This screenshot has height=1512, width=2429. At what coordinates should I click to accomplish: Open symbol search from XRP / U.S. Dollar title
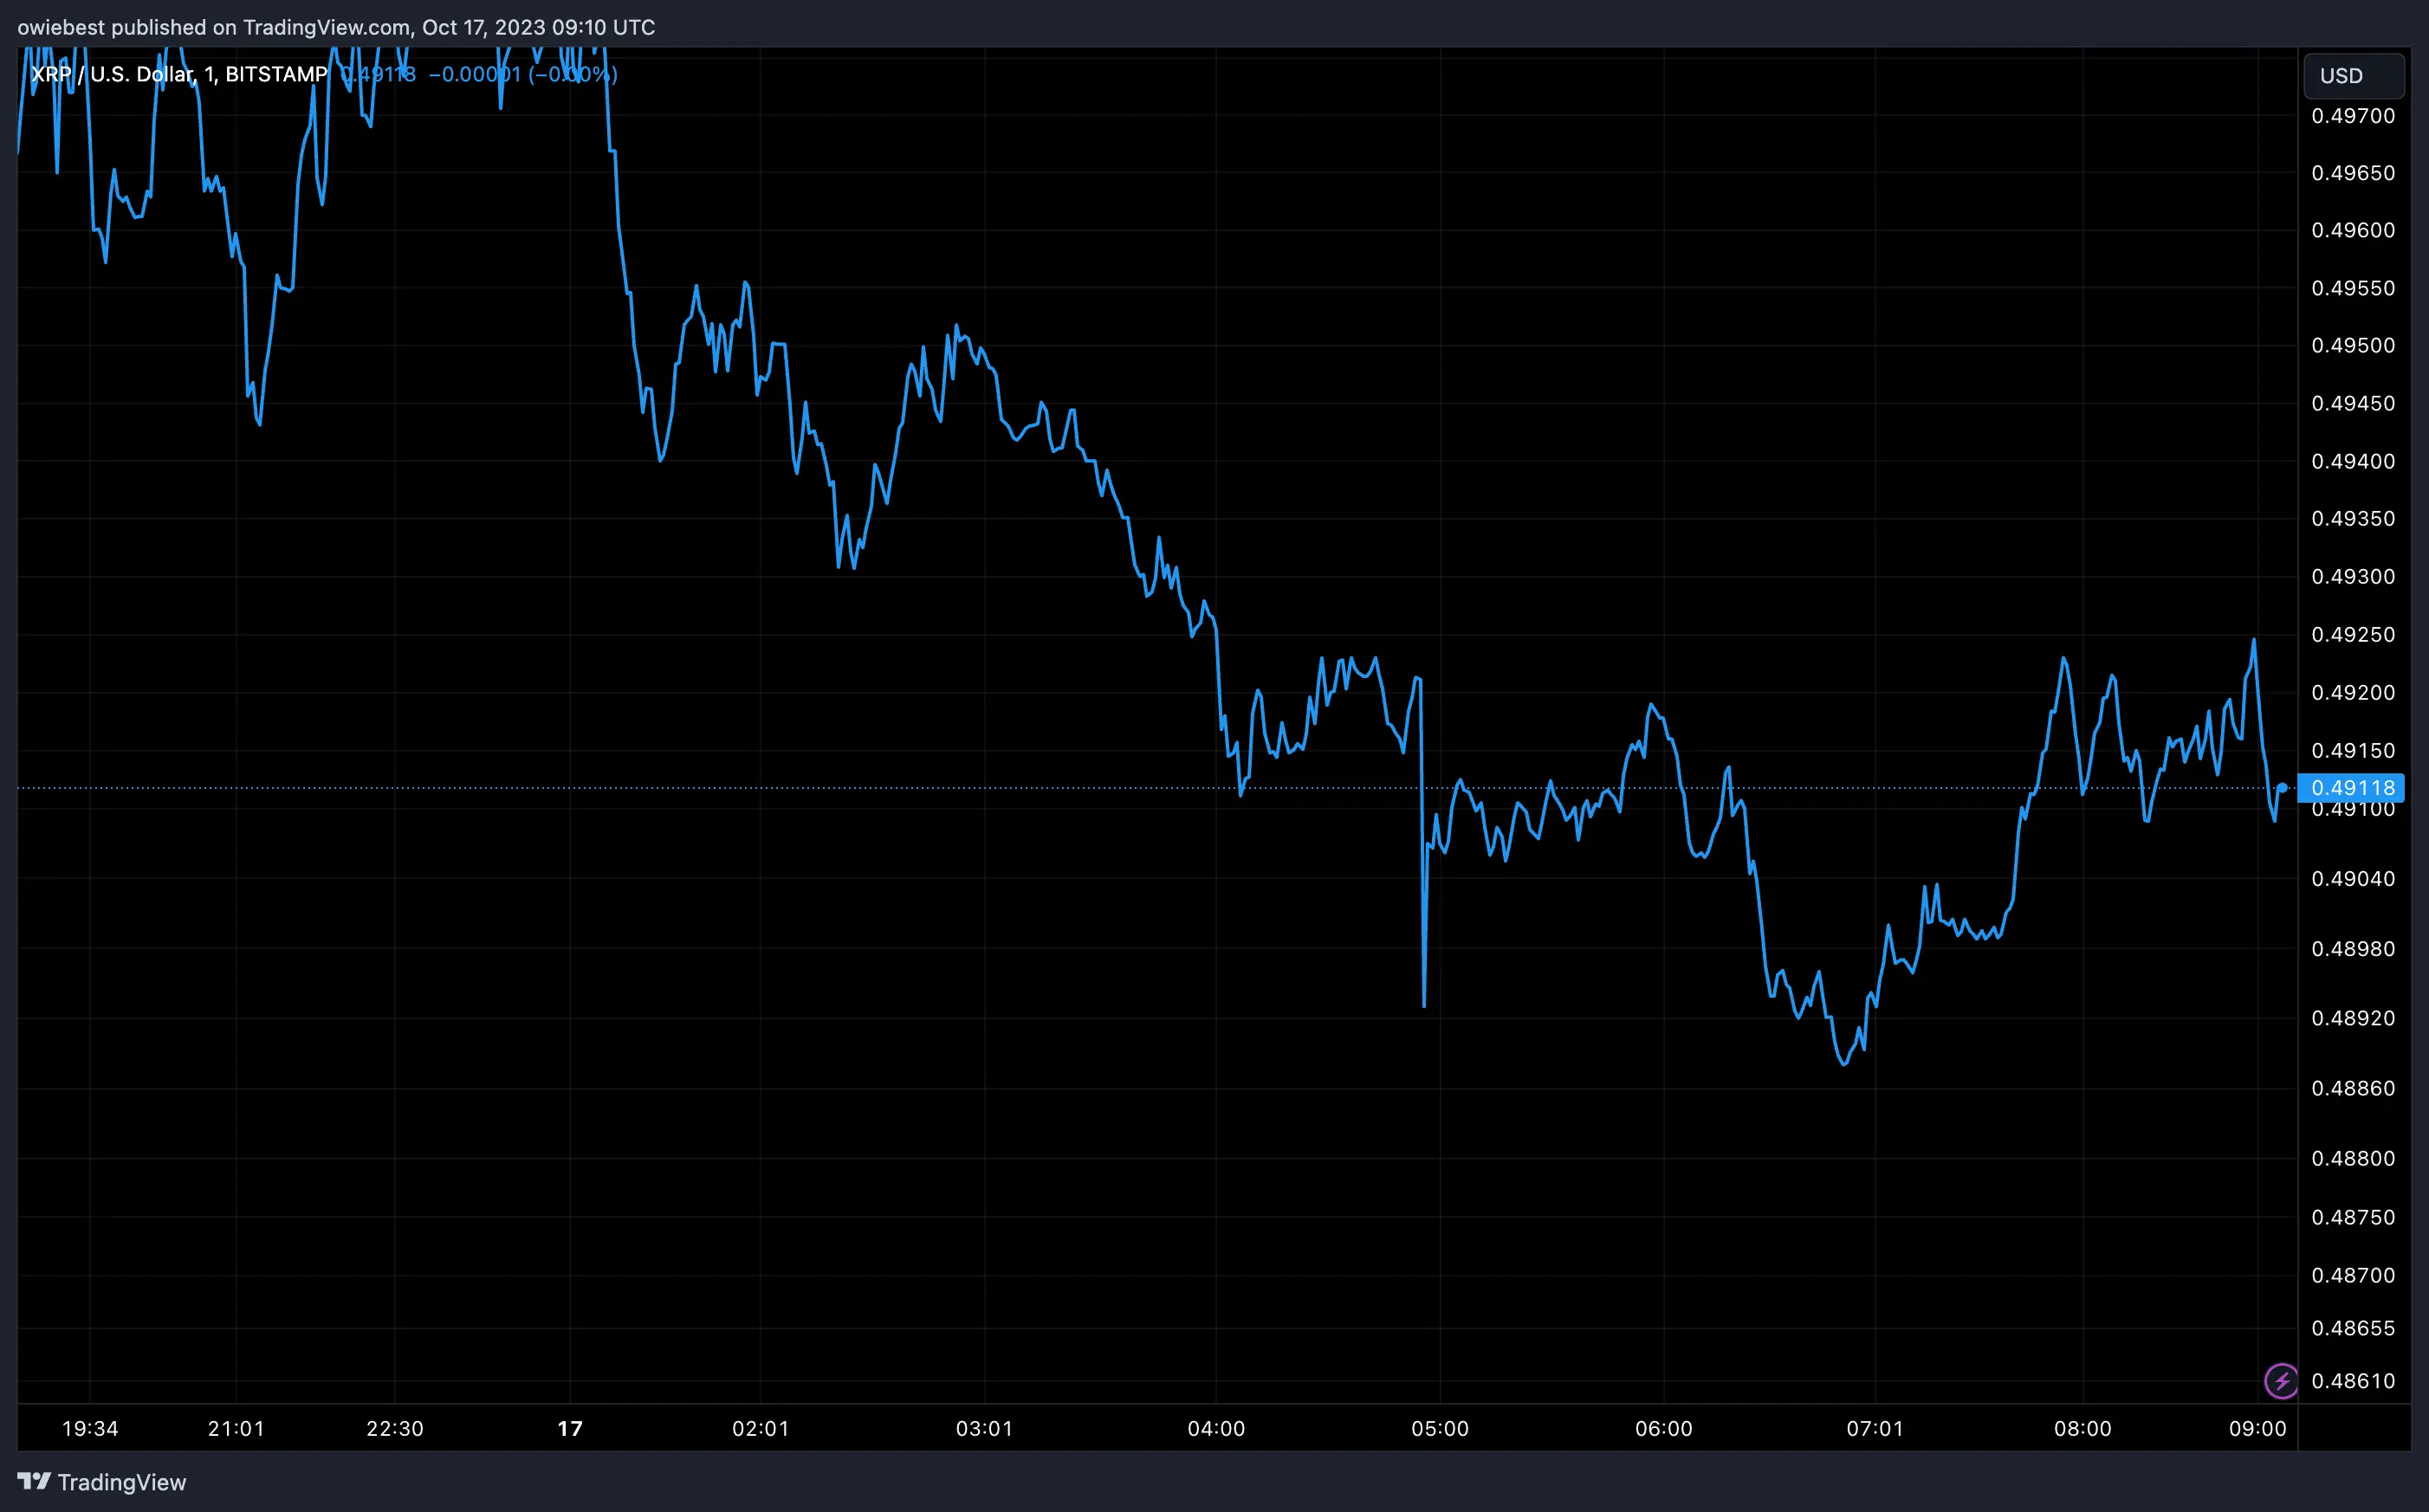tap(110, 74)
